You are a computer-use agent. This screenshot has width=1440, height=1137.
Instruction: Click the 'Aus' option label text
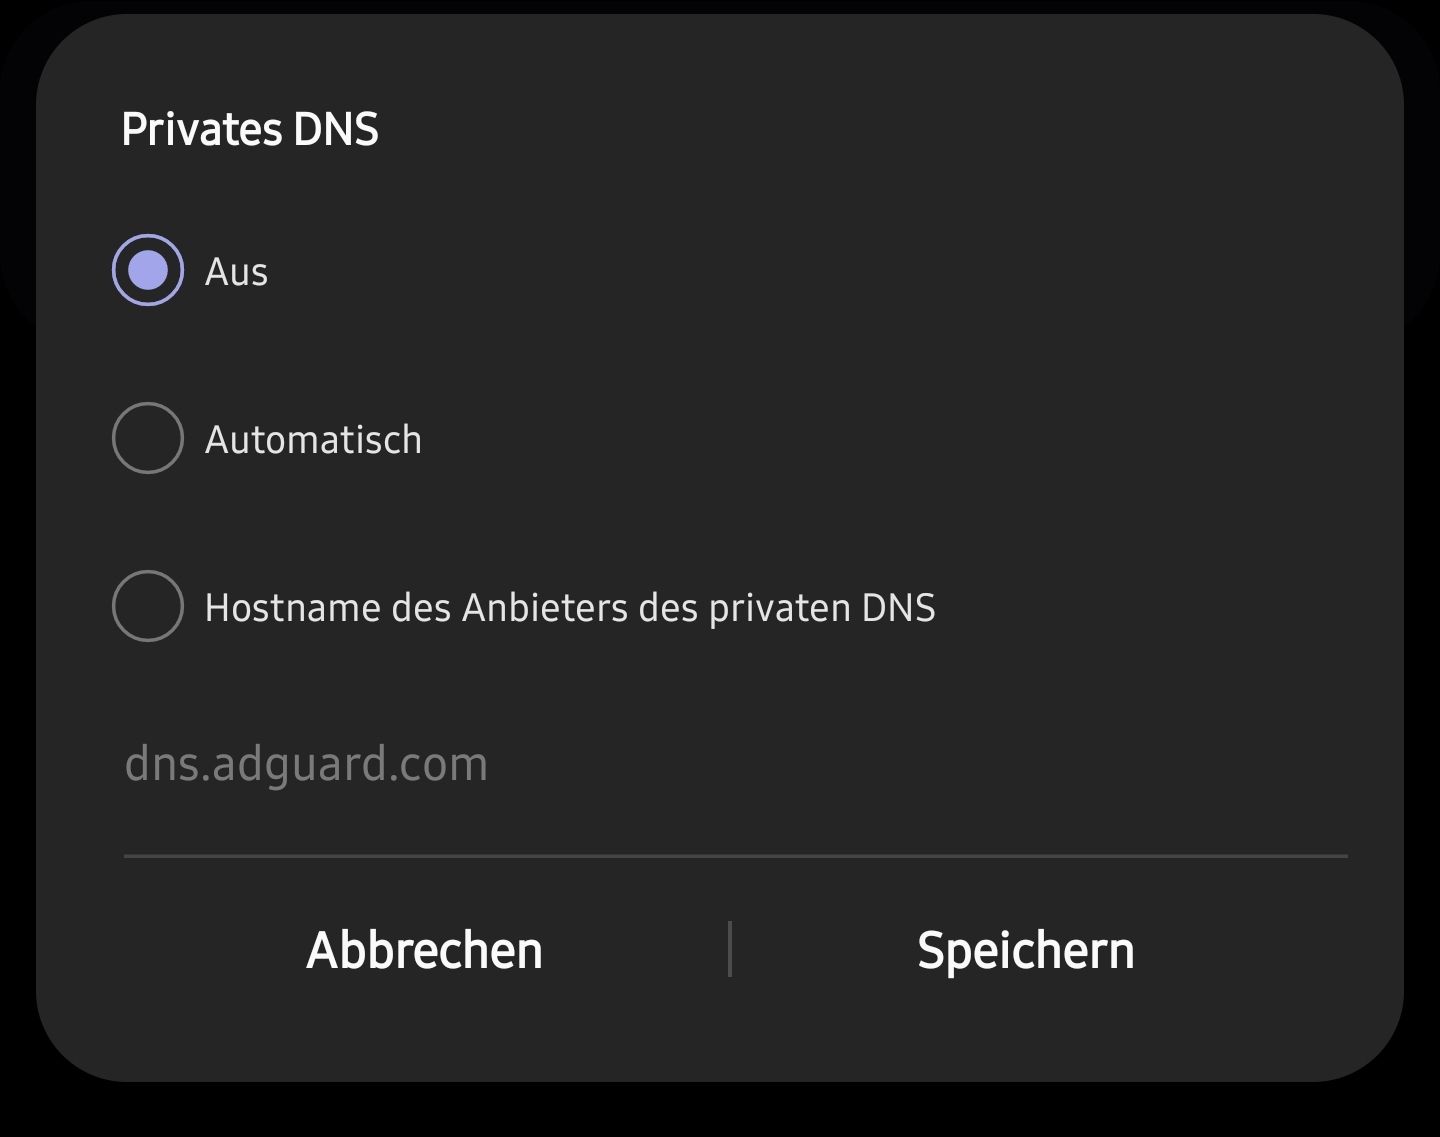click(x=236, y=272)
